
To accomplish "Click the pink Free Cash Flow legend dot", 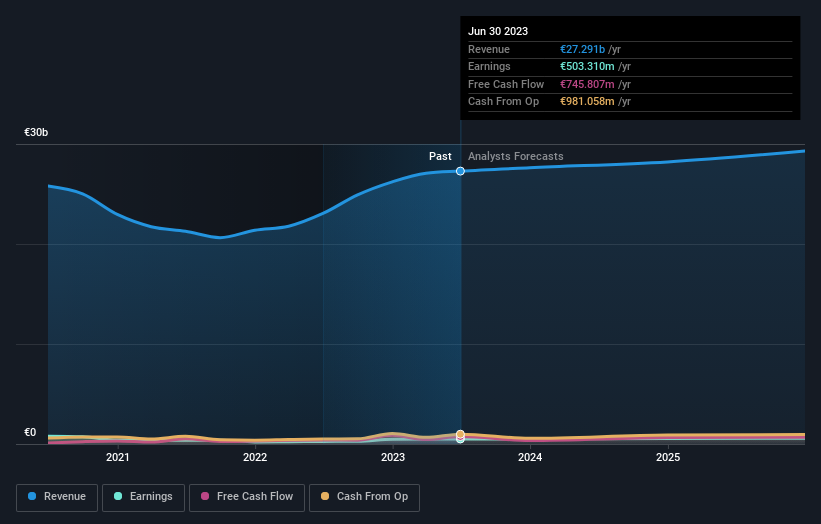I will pos(205,496).
